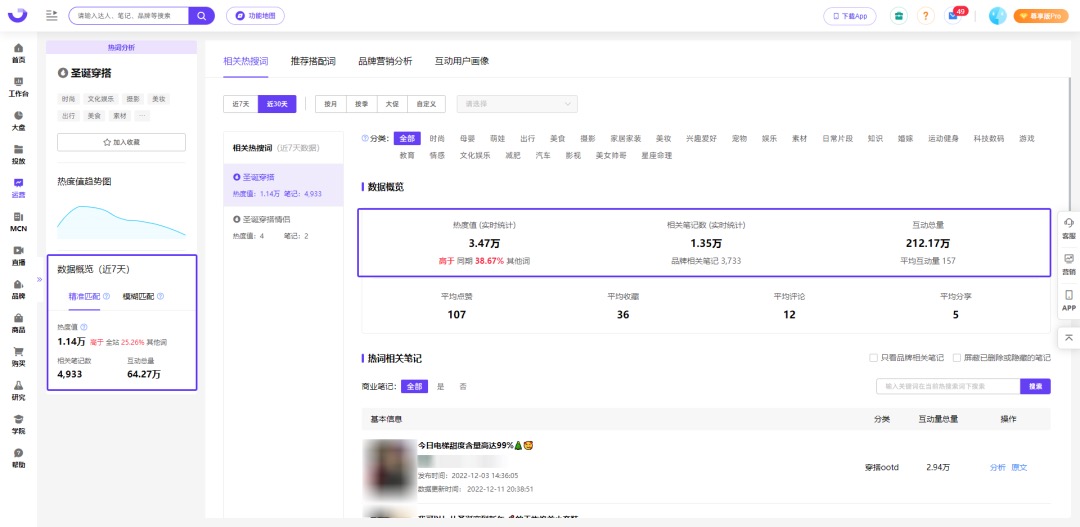Screen dimensions: 1080x527
Task: Click the site logo in top-left corner
Action: pyautogui.click(x=18, y=15)
